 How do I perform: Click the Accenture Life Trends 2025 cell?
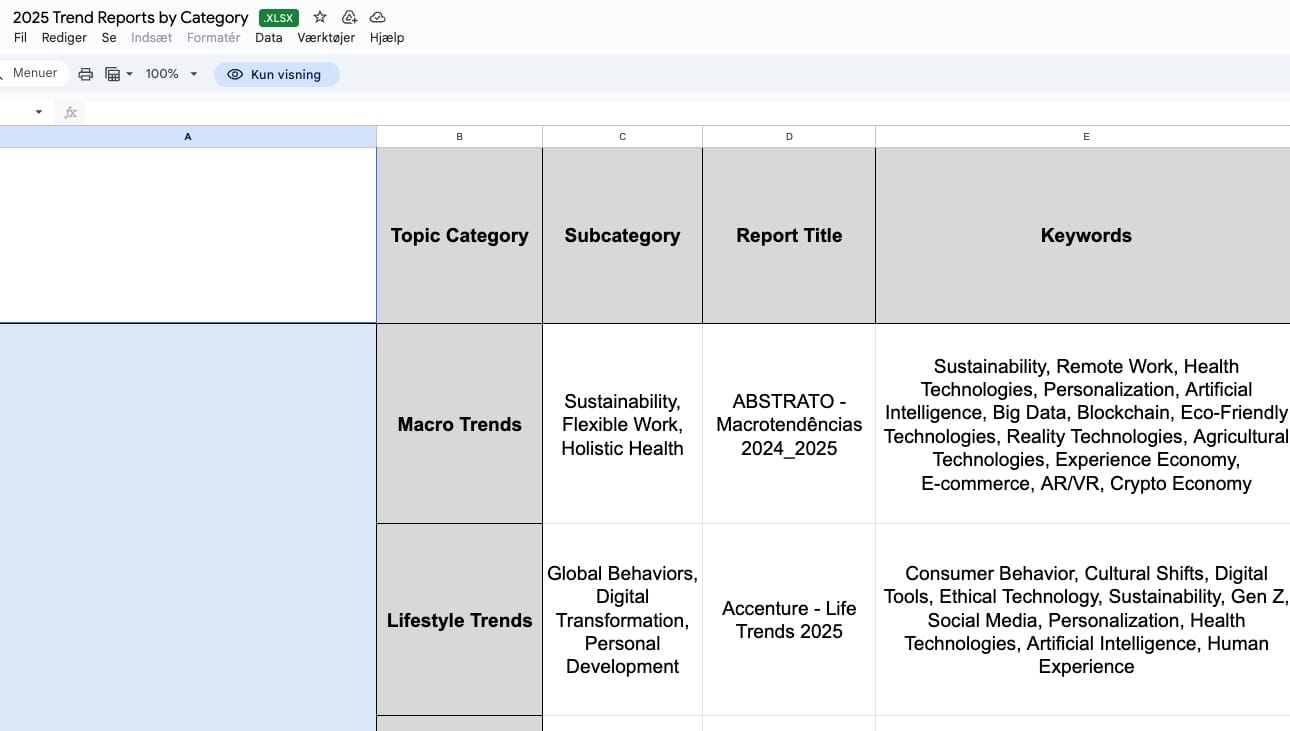789,620
